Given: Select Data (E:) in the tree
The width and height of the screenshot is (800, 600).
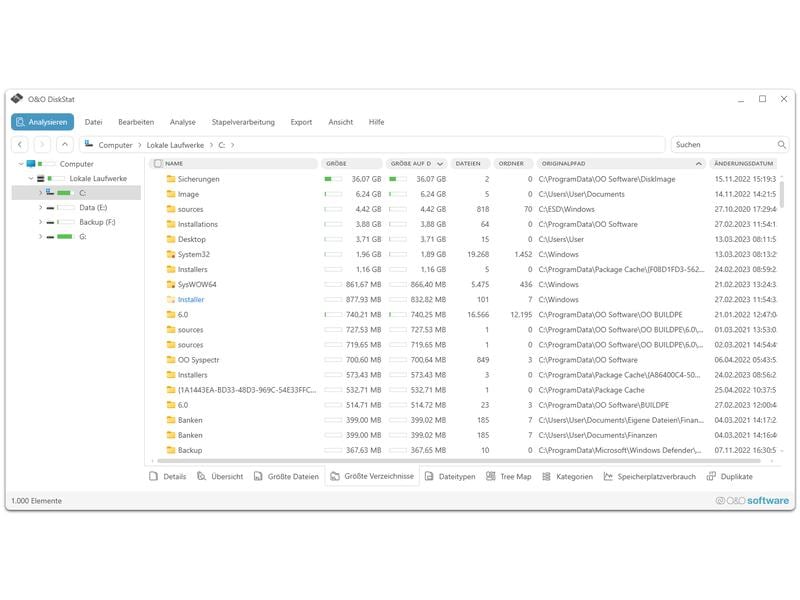Looking at the screenshot, I should tap(93, 208).
